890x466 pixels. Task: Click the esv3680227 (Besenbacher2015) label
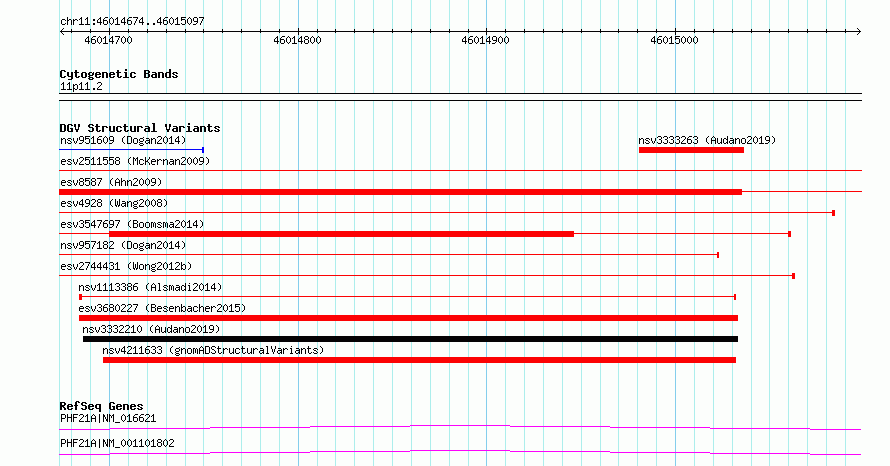click(162, 308)
